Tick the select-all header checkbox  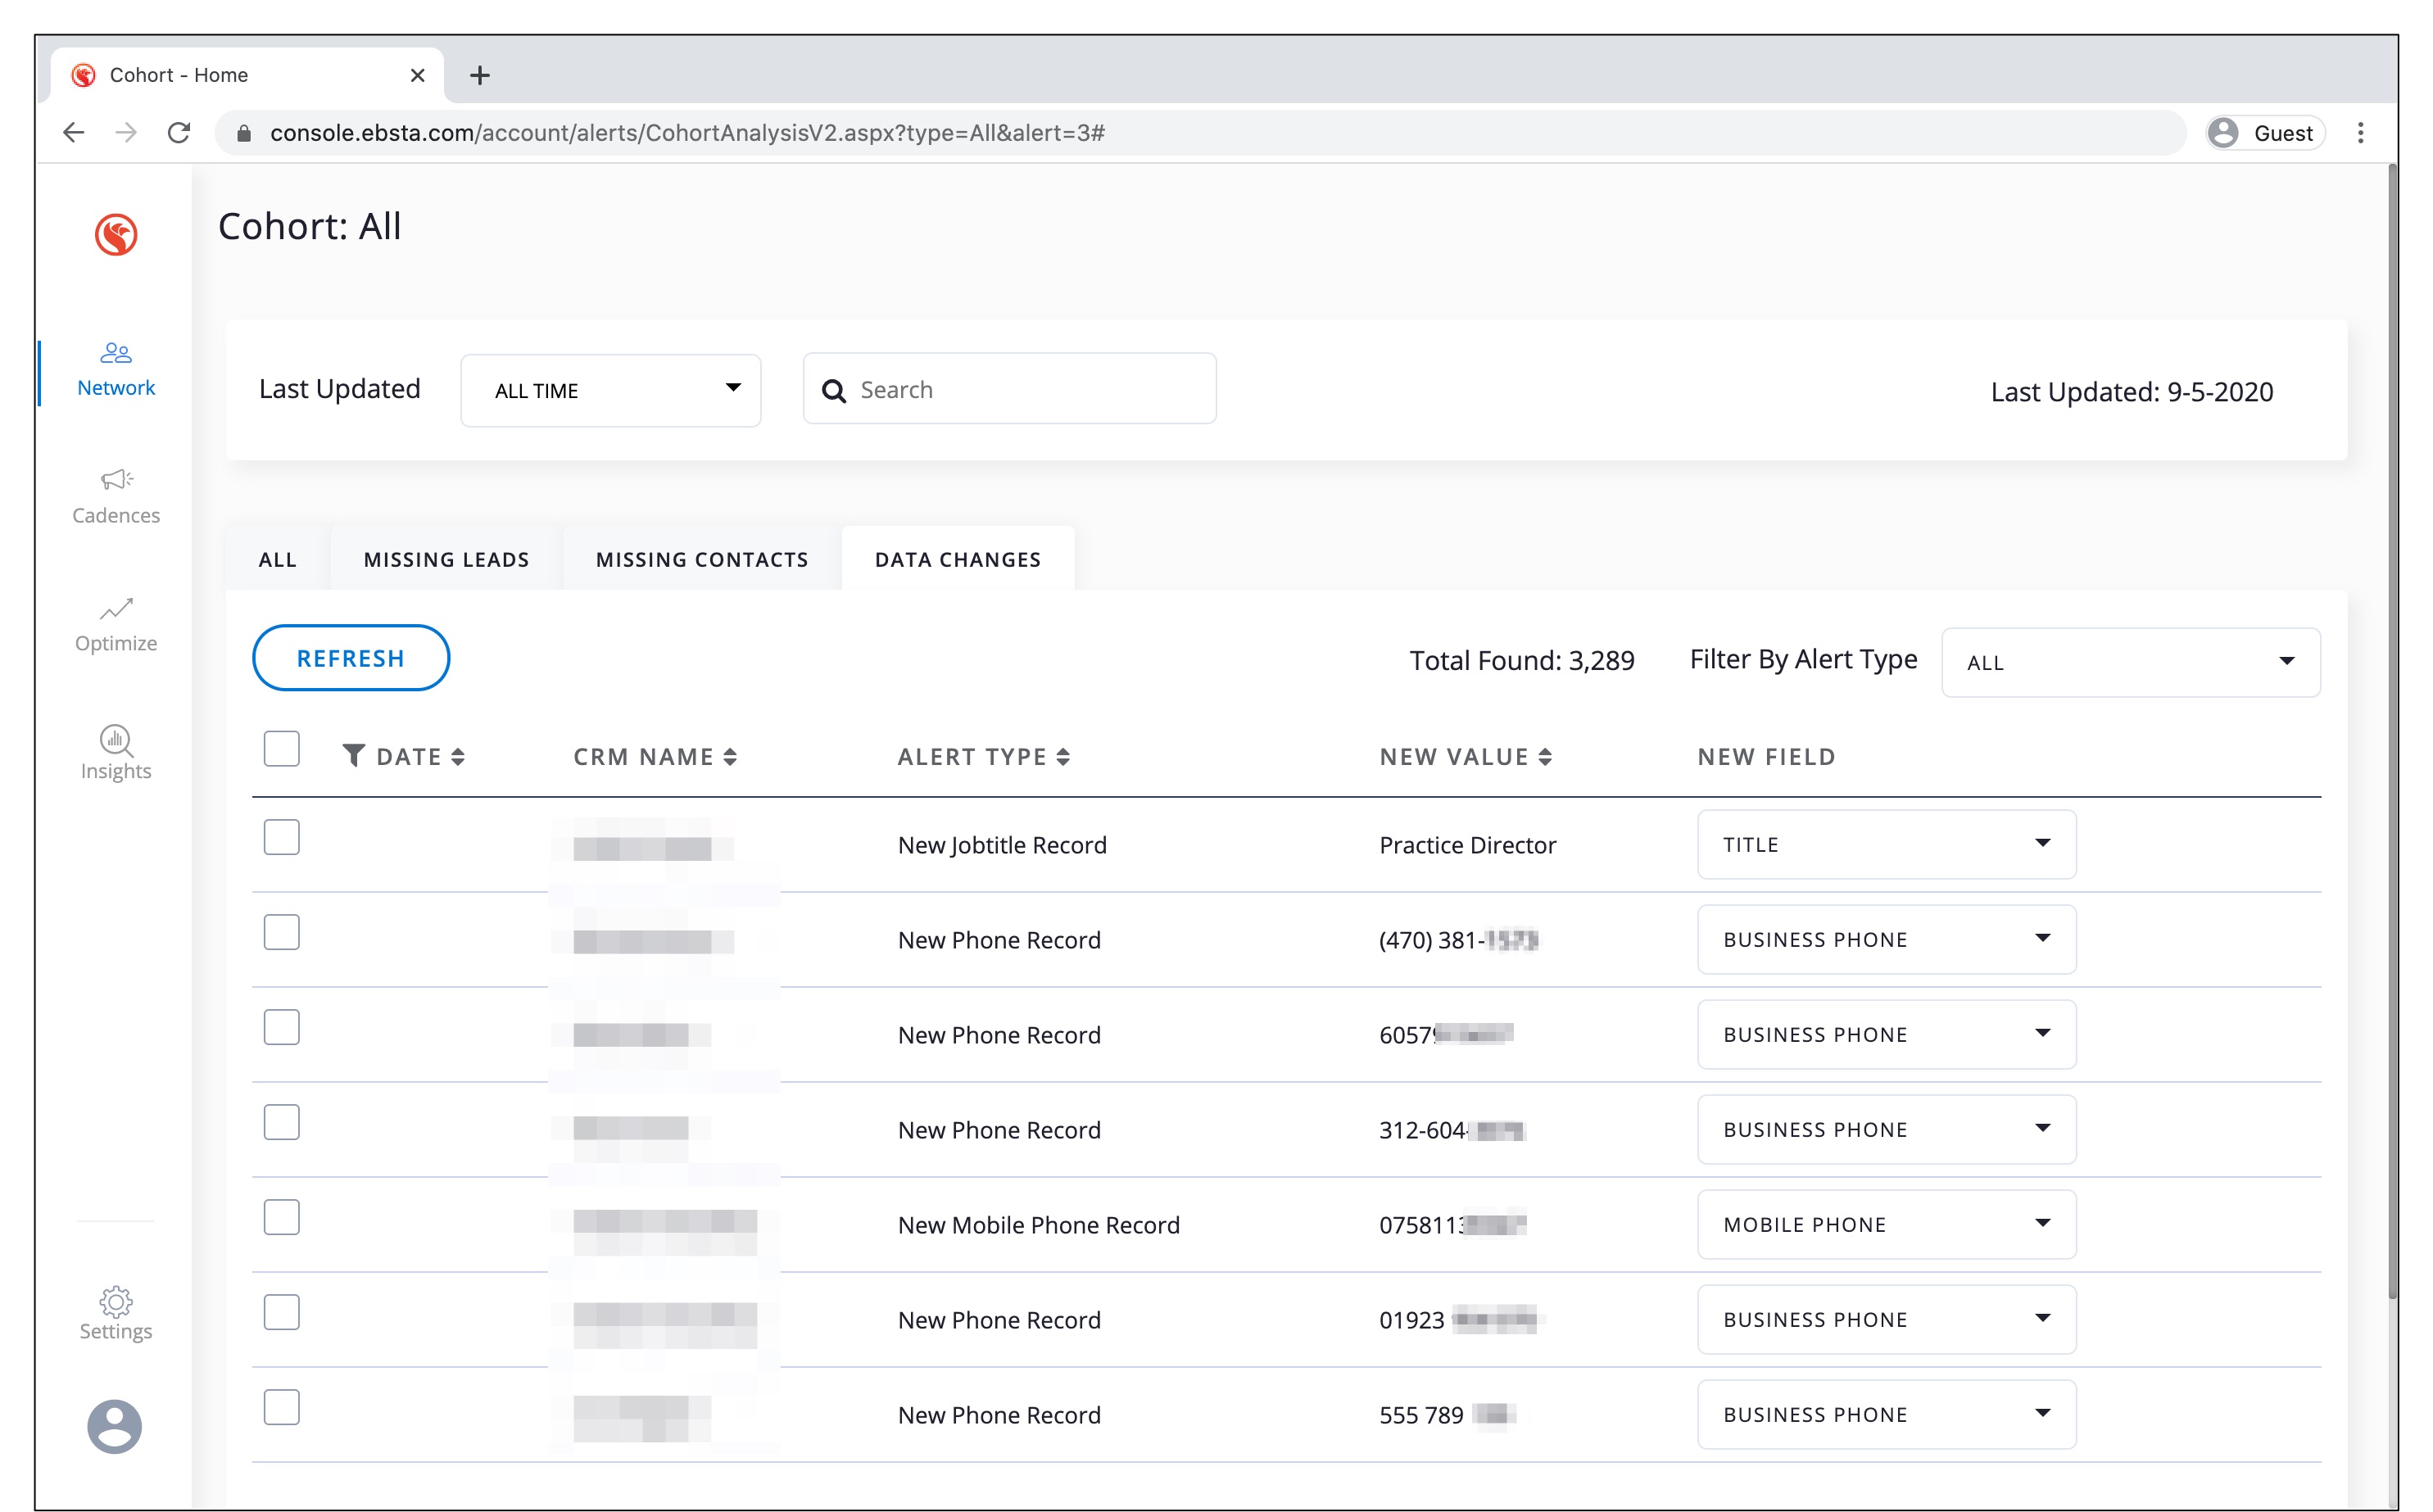click(x=281, y=749)
